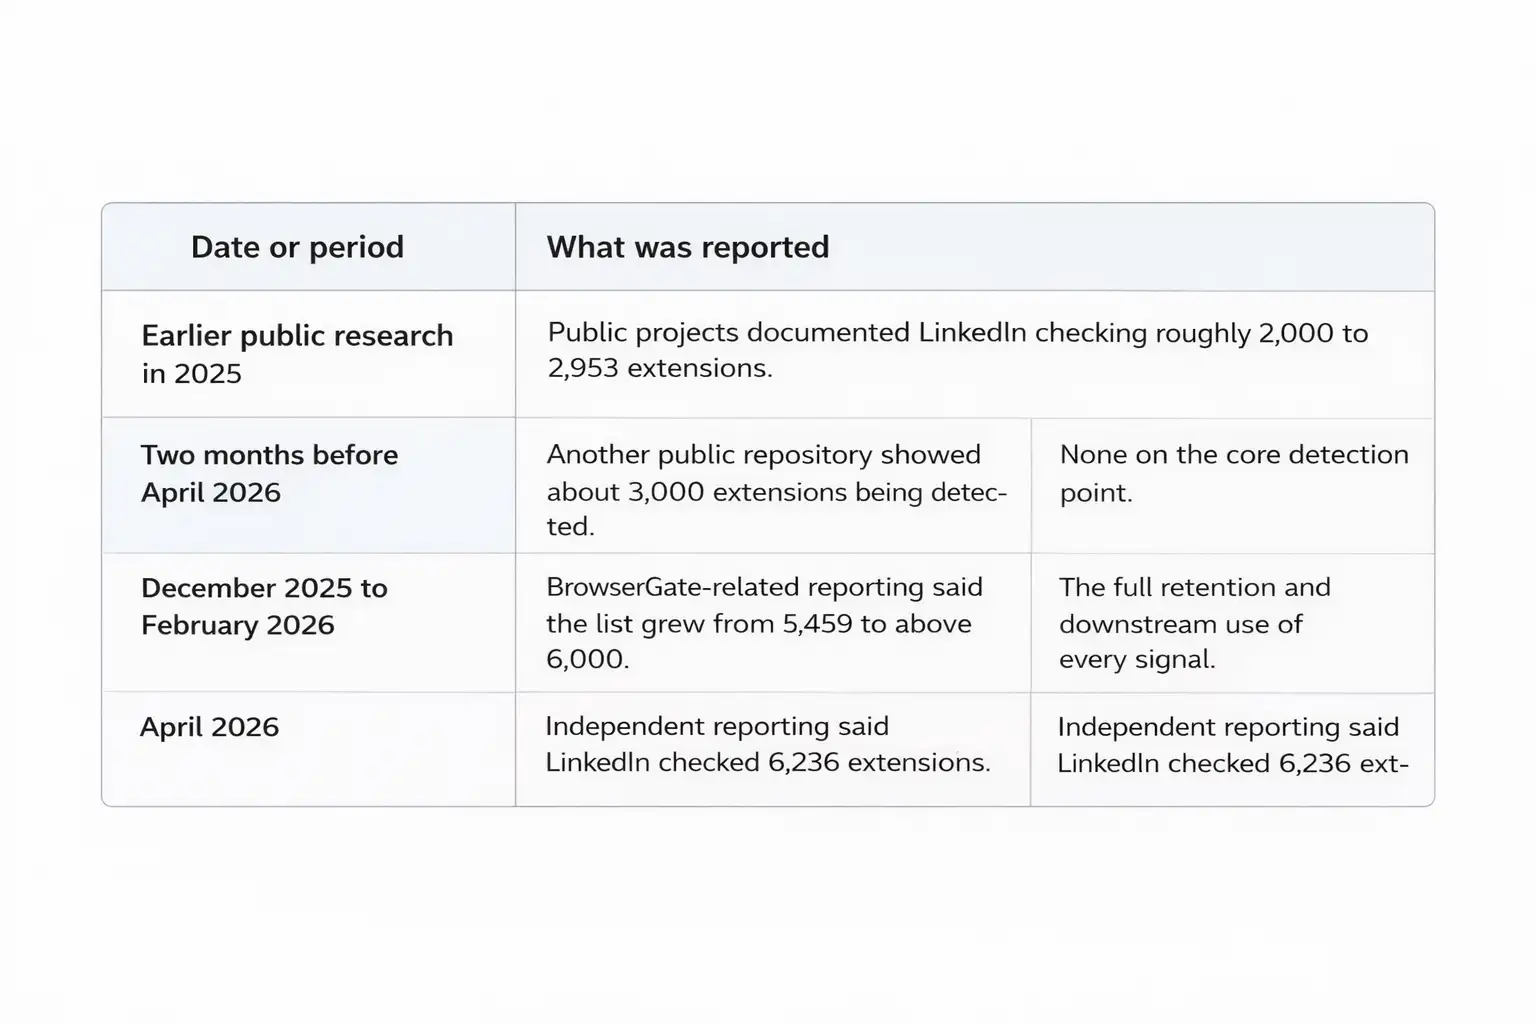Click the number "2,953" in the first row
This screenshot has height=1024, width=1536.
[581, 368]
